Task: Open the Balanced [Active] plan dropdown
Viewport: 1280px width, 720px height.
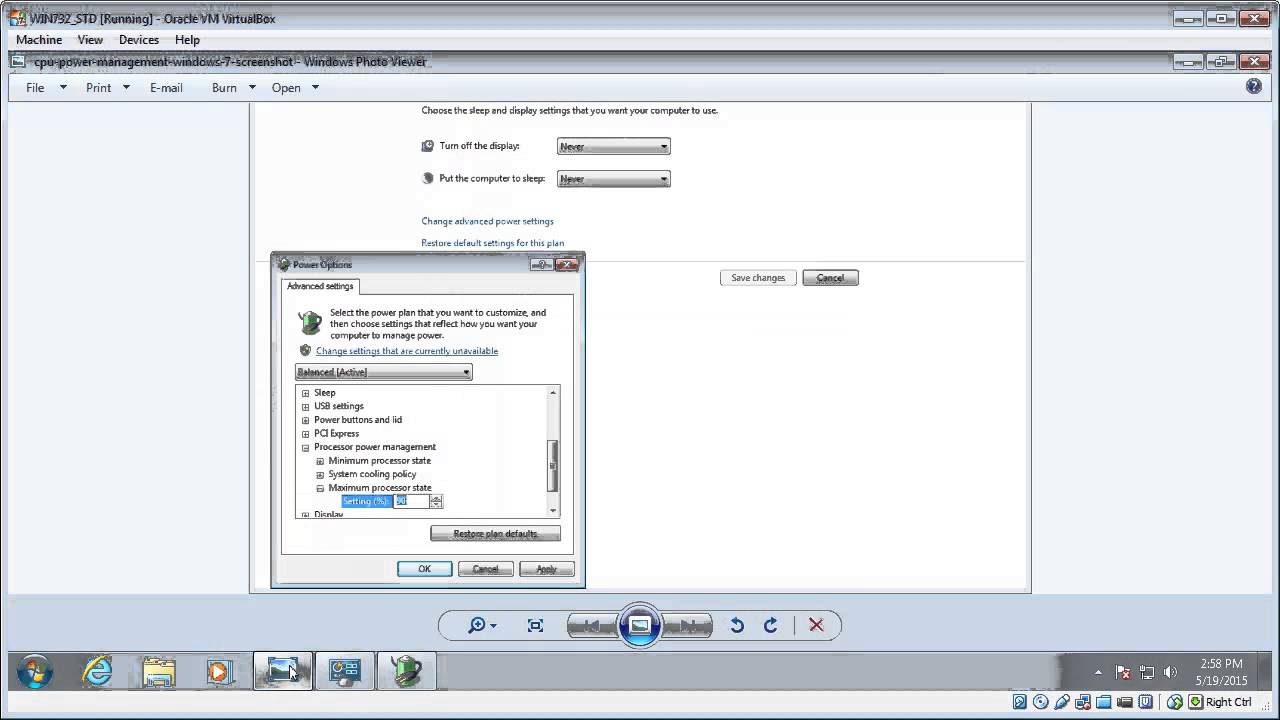Action: coord(384,372)
